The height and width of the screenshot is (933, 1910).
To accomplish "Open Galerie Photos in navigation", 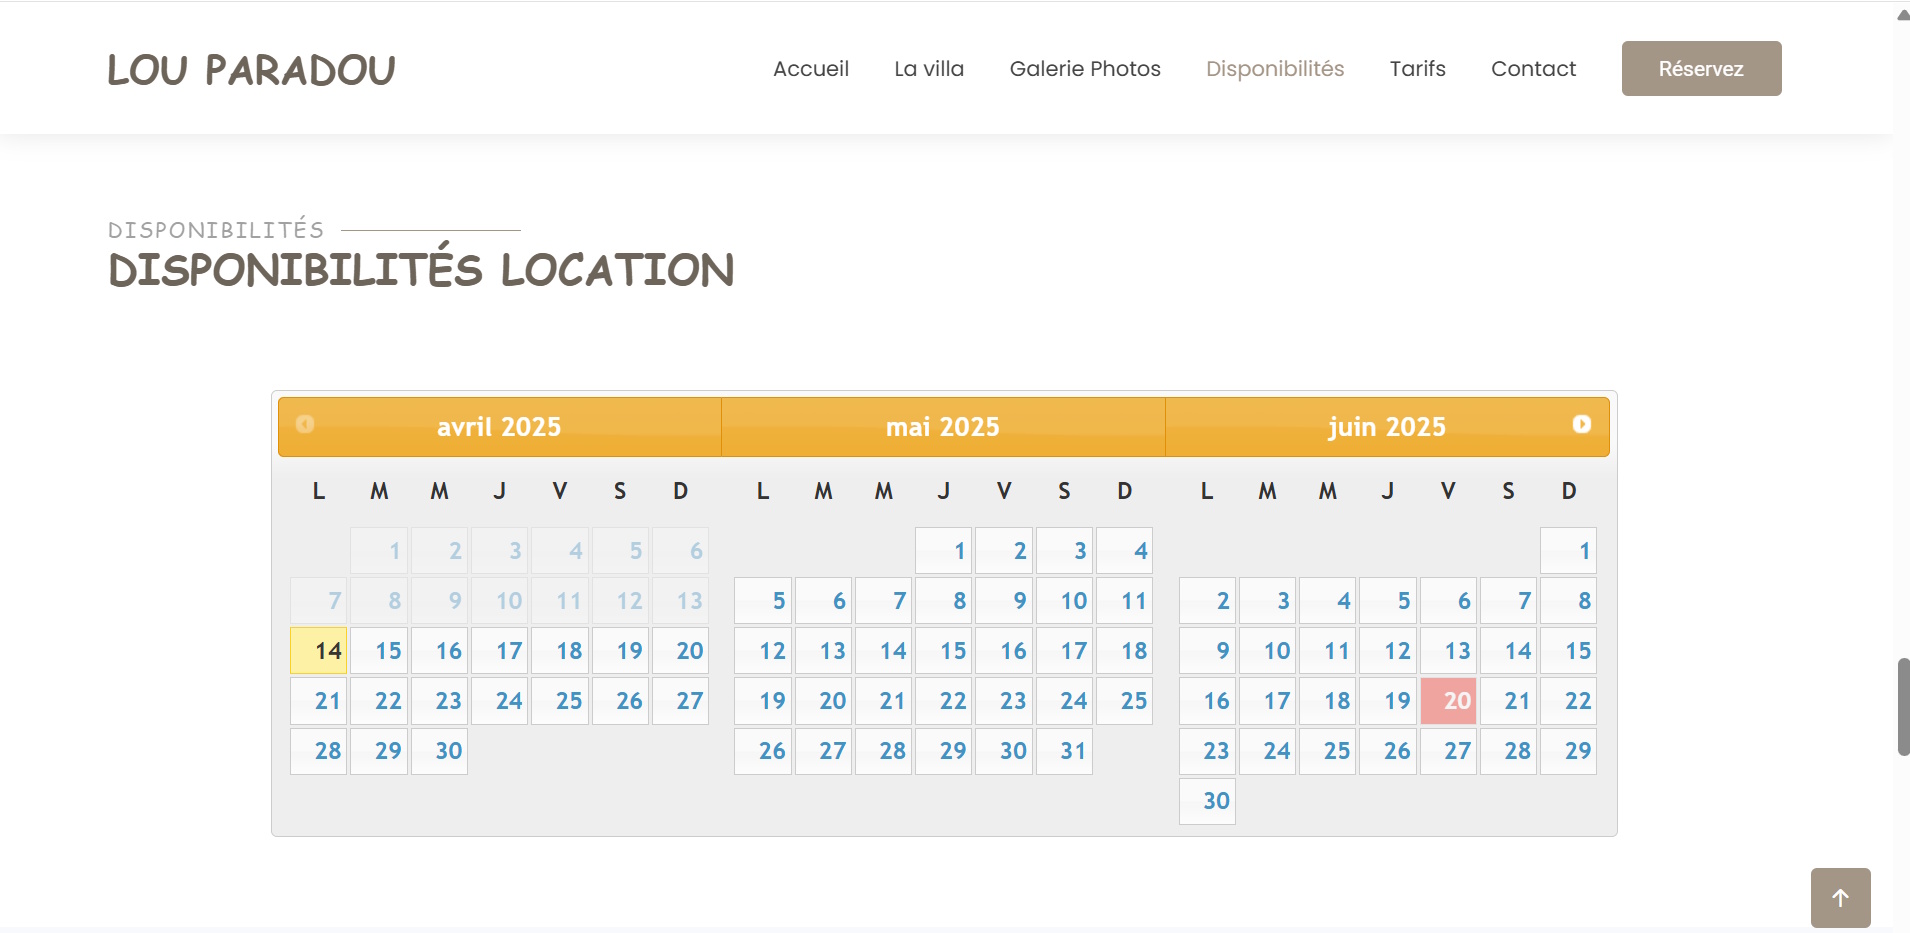I will point(1084,69).
